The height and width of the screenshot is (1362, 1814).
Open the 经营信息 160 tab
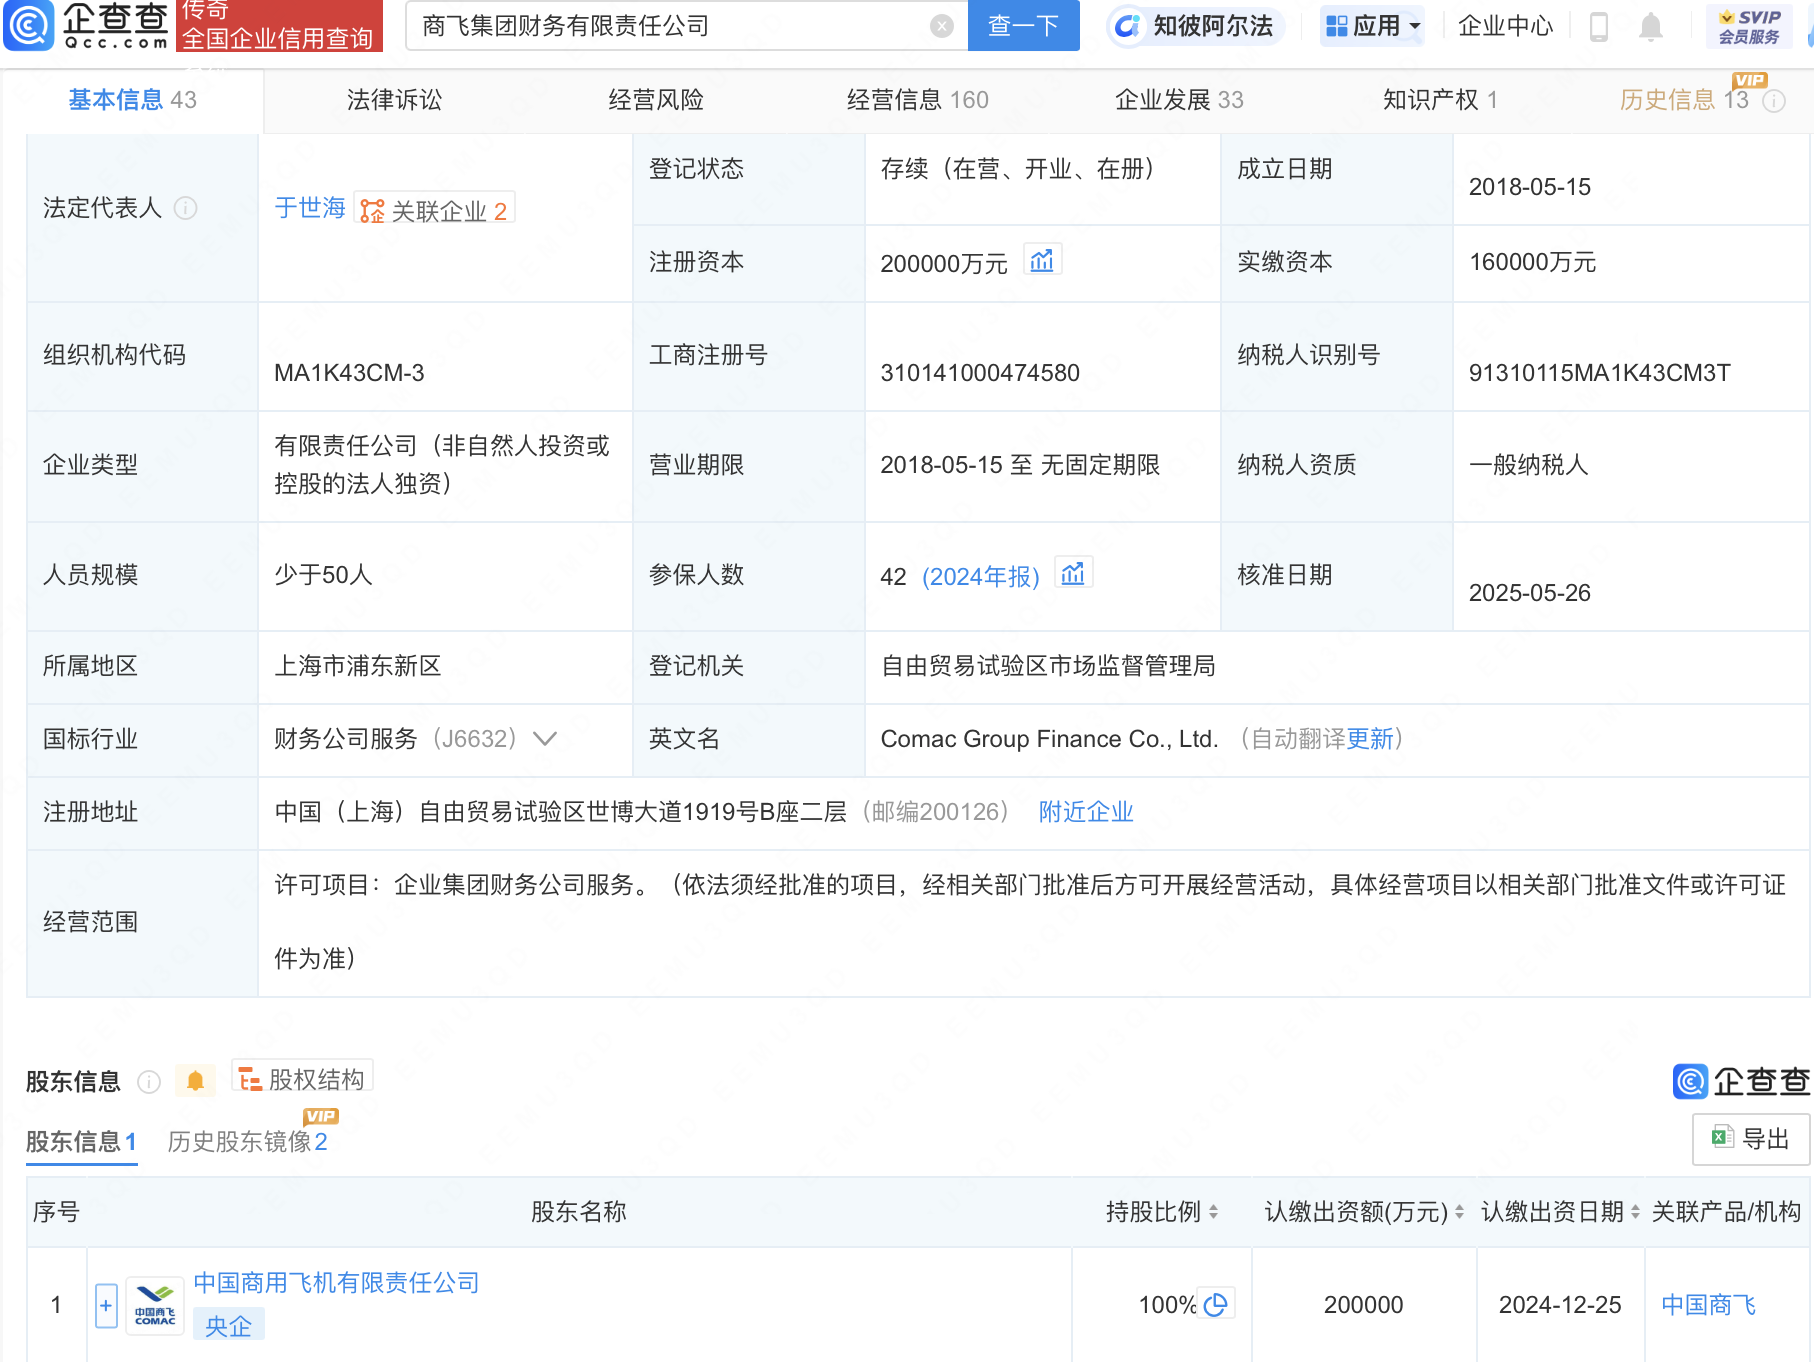point(917,100)
